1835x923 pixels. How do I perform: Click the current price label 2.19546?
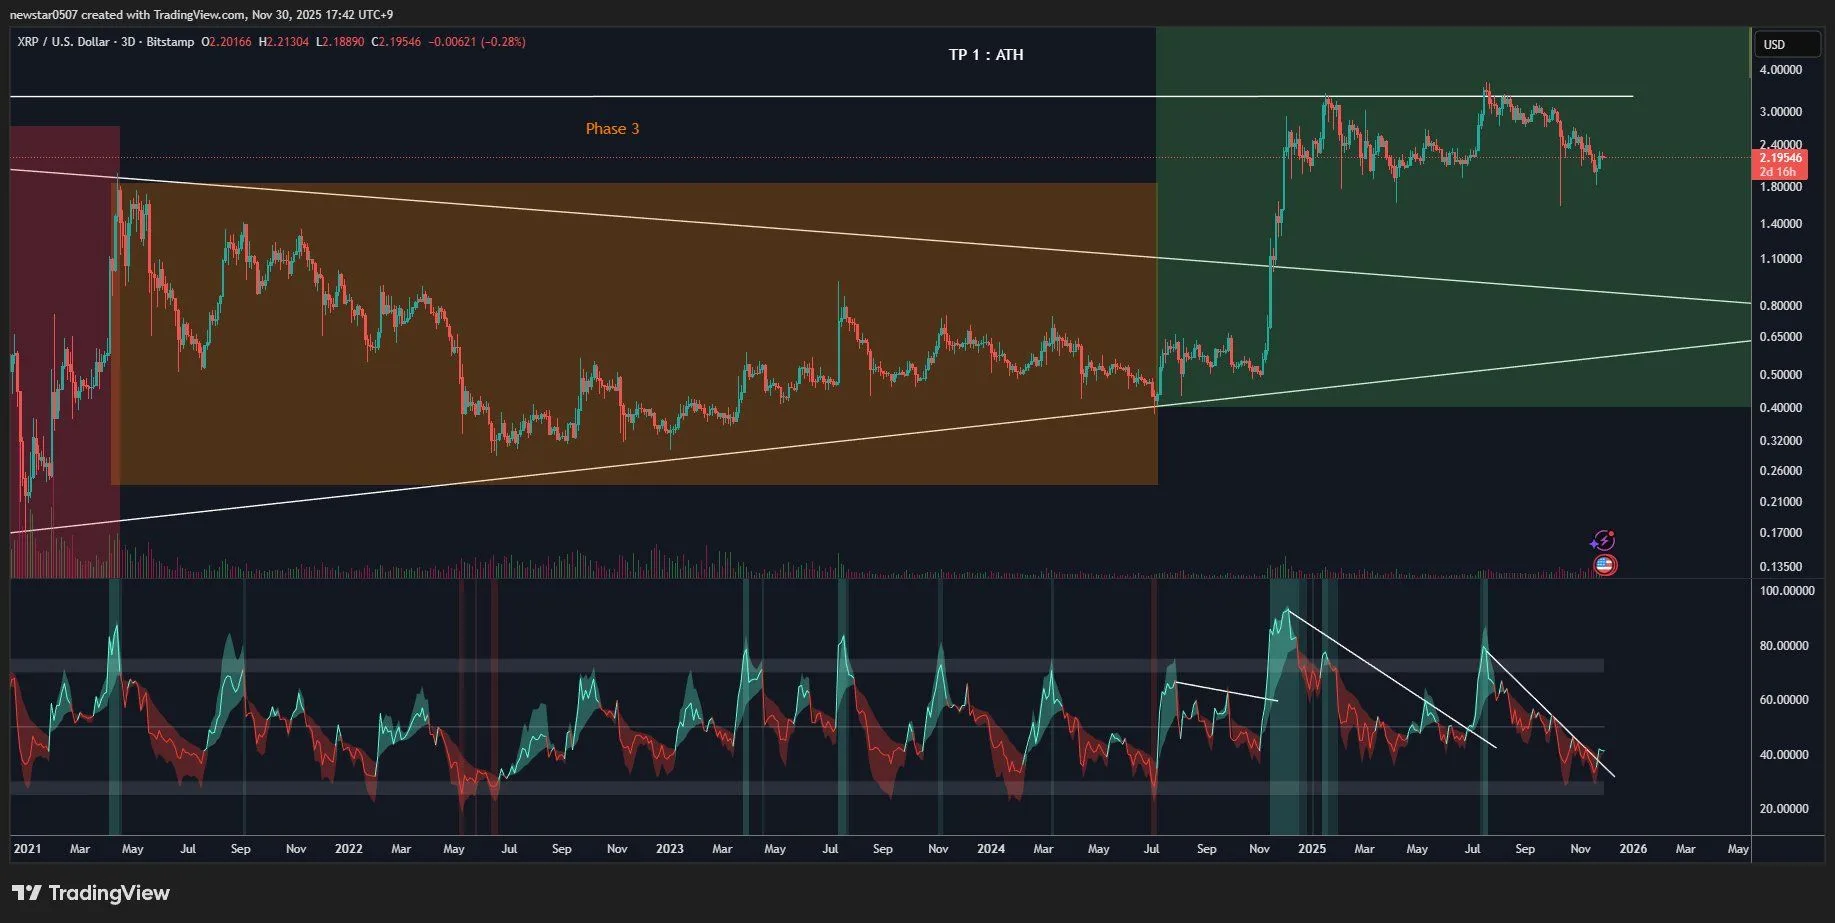point(1781,158)
